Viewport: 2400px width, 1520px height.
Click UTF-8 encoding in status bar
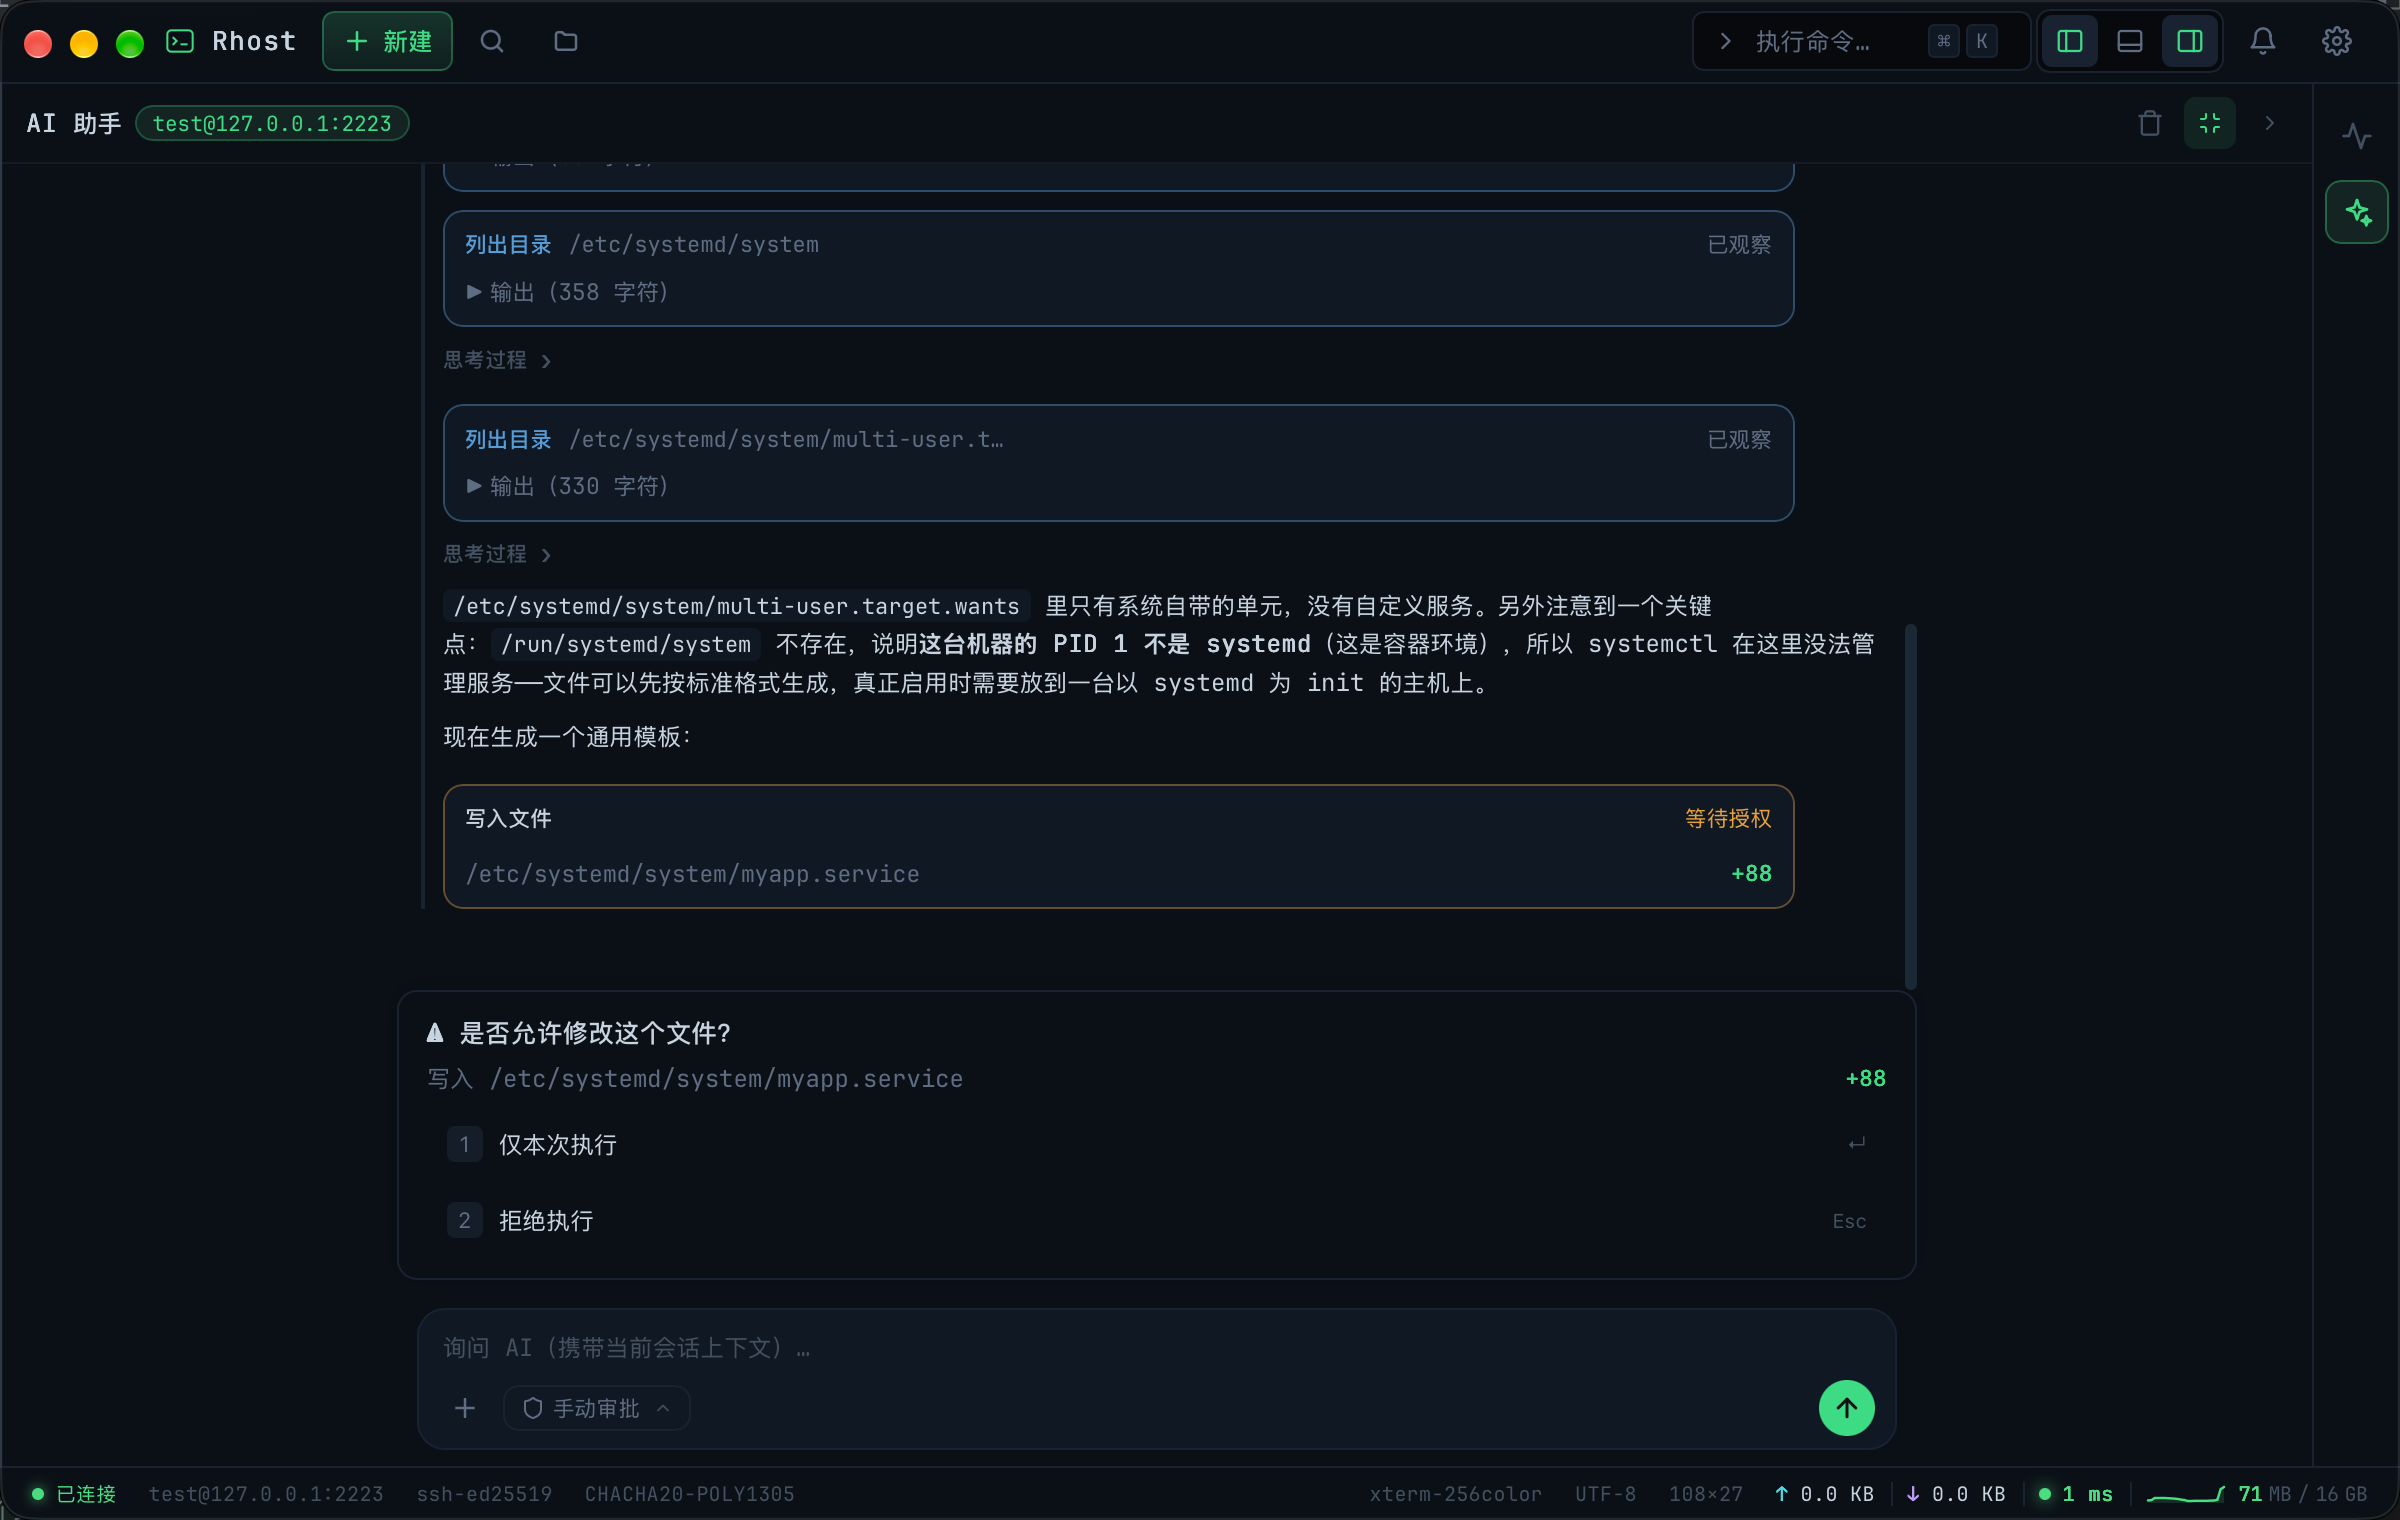pyautogui.click(x=1605, y=1494)
